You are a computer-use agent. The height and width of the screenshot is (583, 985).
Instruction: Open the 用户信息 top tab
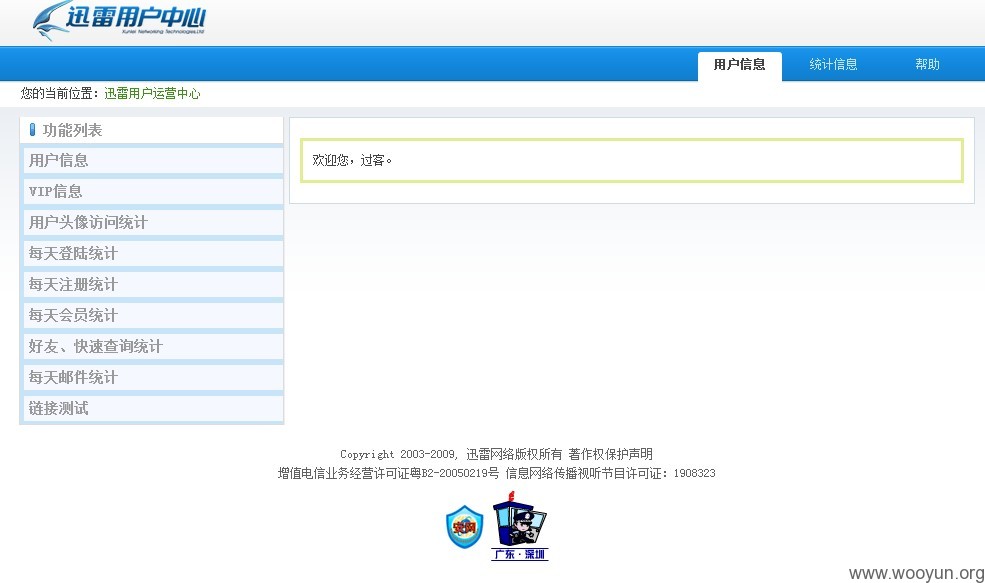739,65
